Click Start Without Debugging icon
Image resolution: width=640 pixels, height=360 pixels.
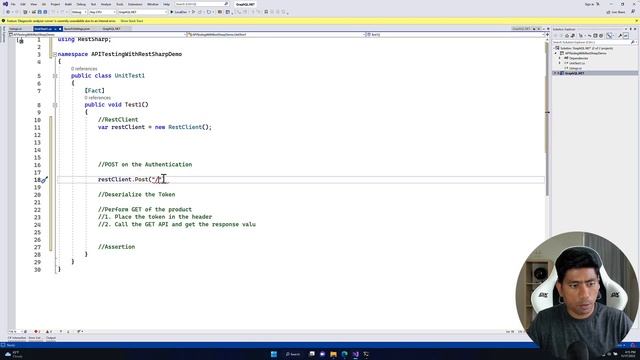193,12
